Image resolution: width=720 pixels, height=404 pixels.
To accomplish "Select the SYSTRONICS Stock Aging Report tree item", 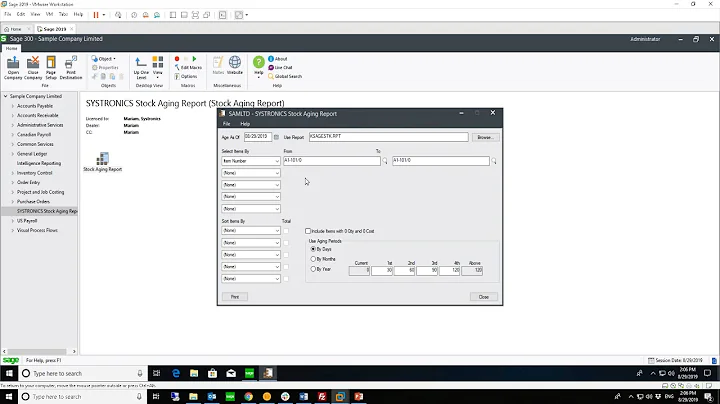I will pos(47,211).
